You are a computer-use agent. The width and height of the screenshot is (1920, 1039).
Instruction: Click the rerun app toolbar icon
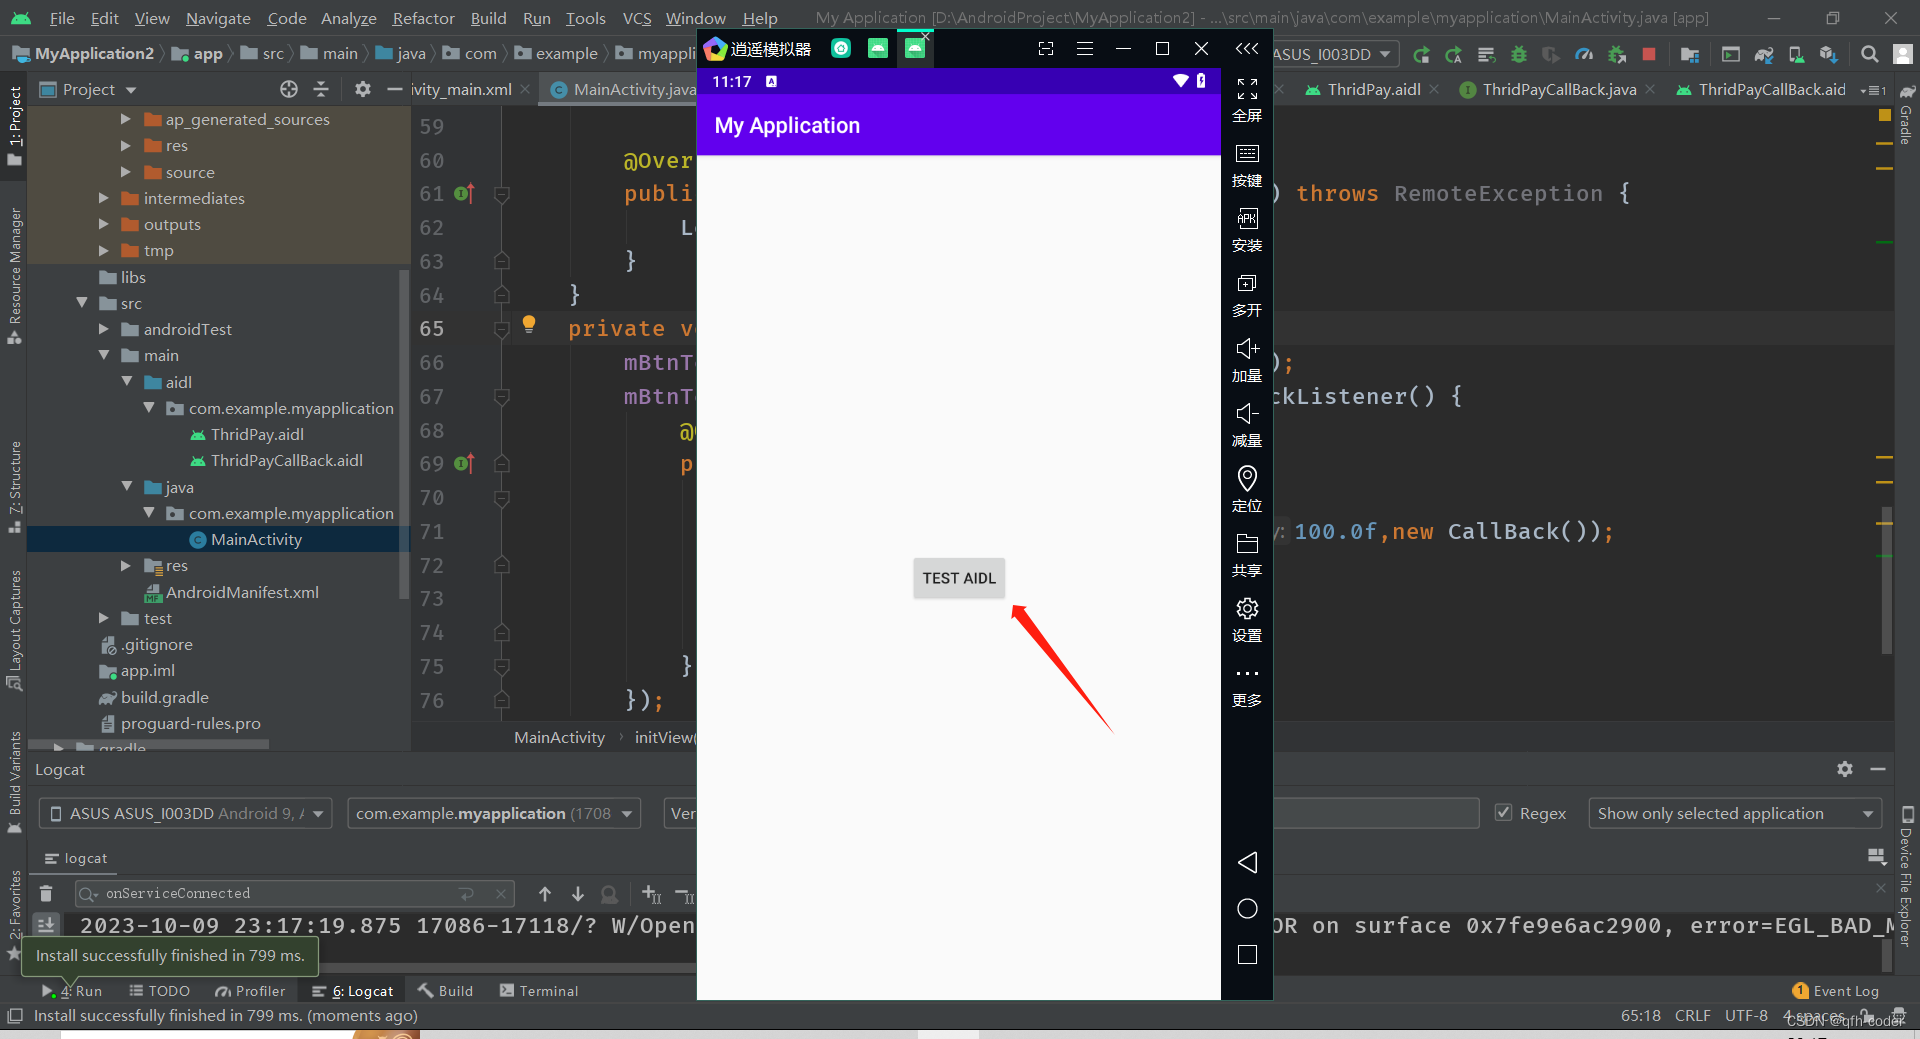[x=1421, y=55]
